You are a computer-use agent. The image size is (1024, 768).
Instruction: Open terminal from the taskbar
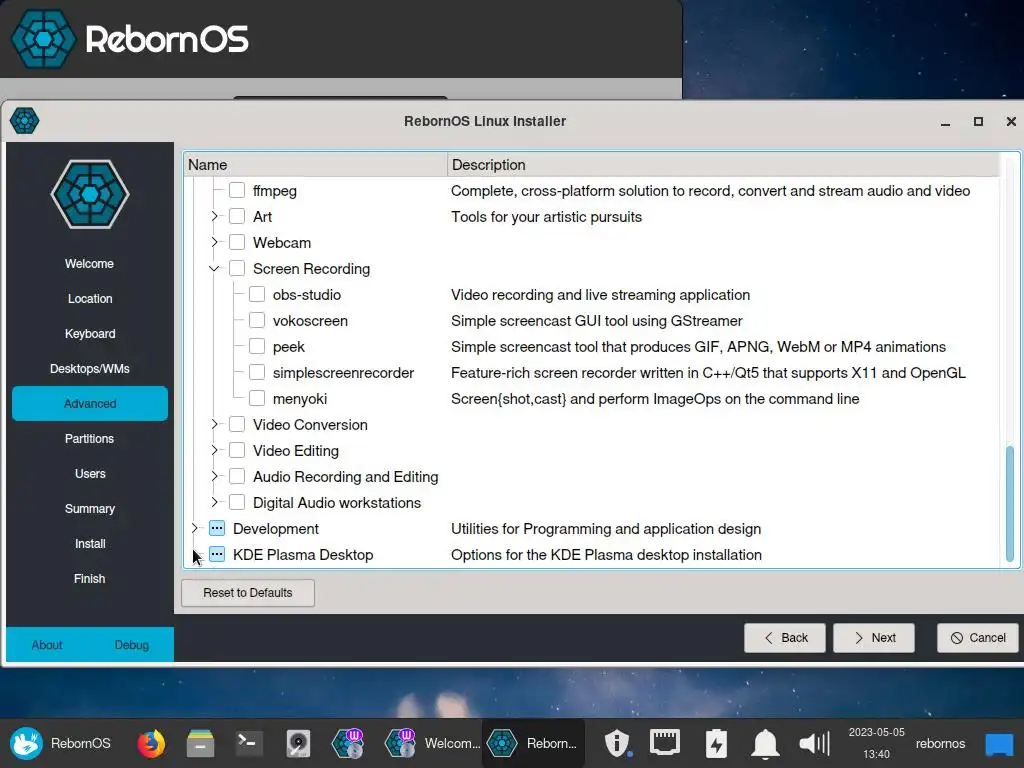coord(249,743)
